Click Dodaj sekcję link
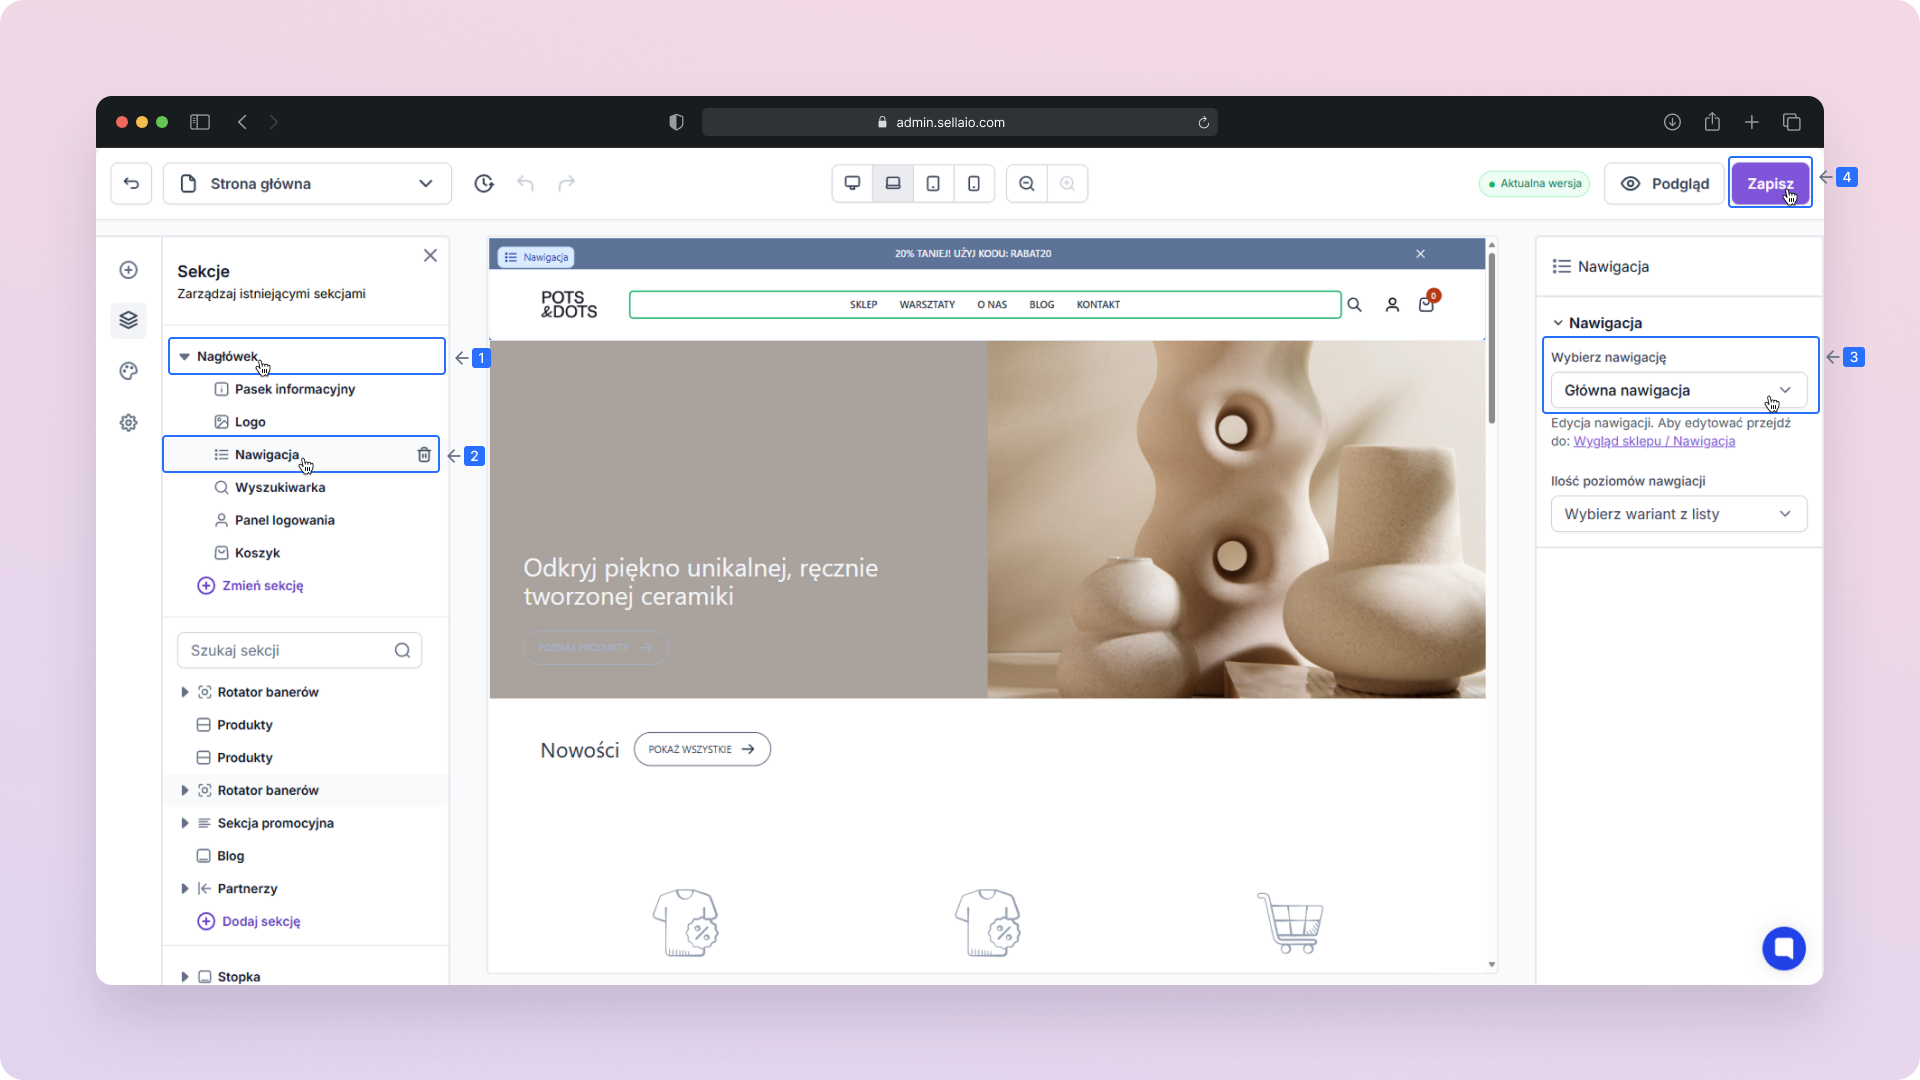The width and height of the screenshot is (1920, 1080). (249, 921)
